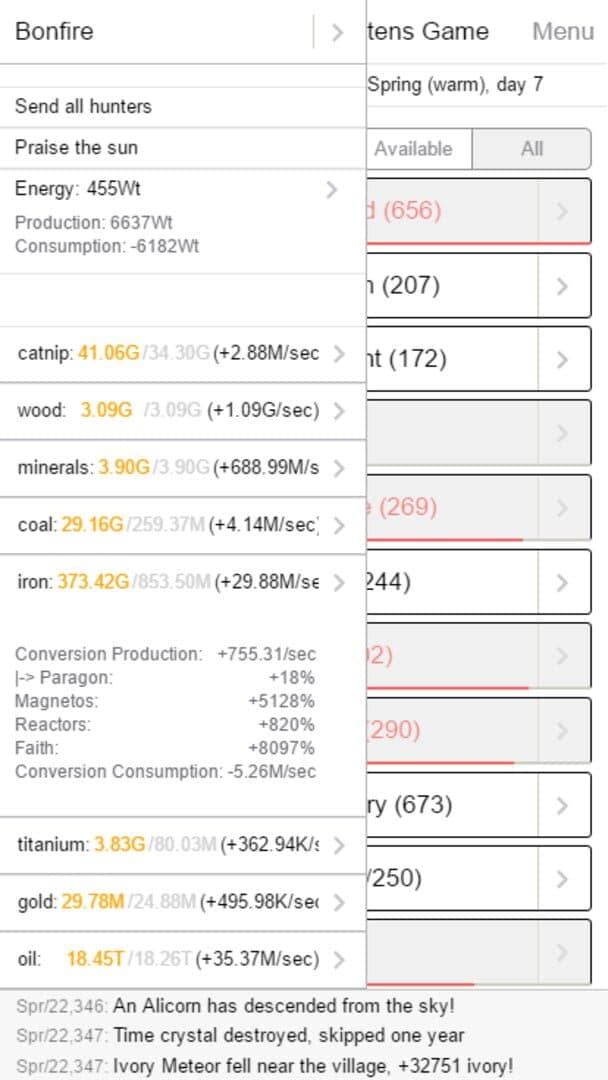Select the building button showing (172)
The height and width of the screenshot is (1080, 608).
click(x=450, y=359)
